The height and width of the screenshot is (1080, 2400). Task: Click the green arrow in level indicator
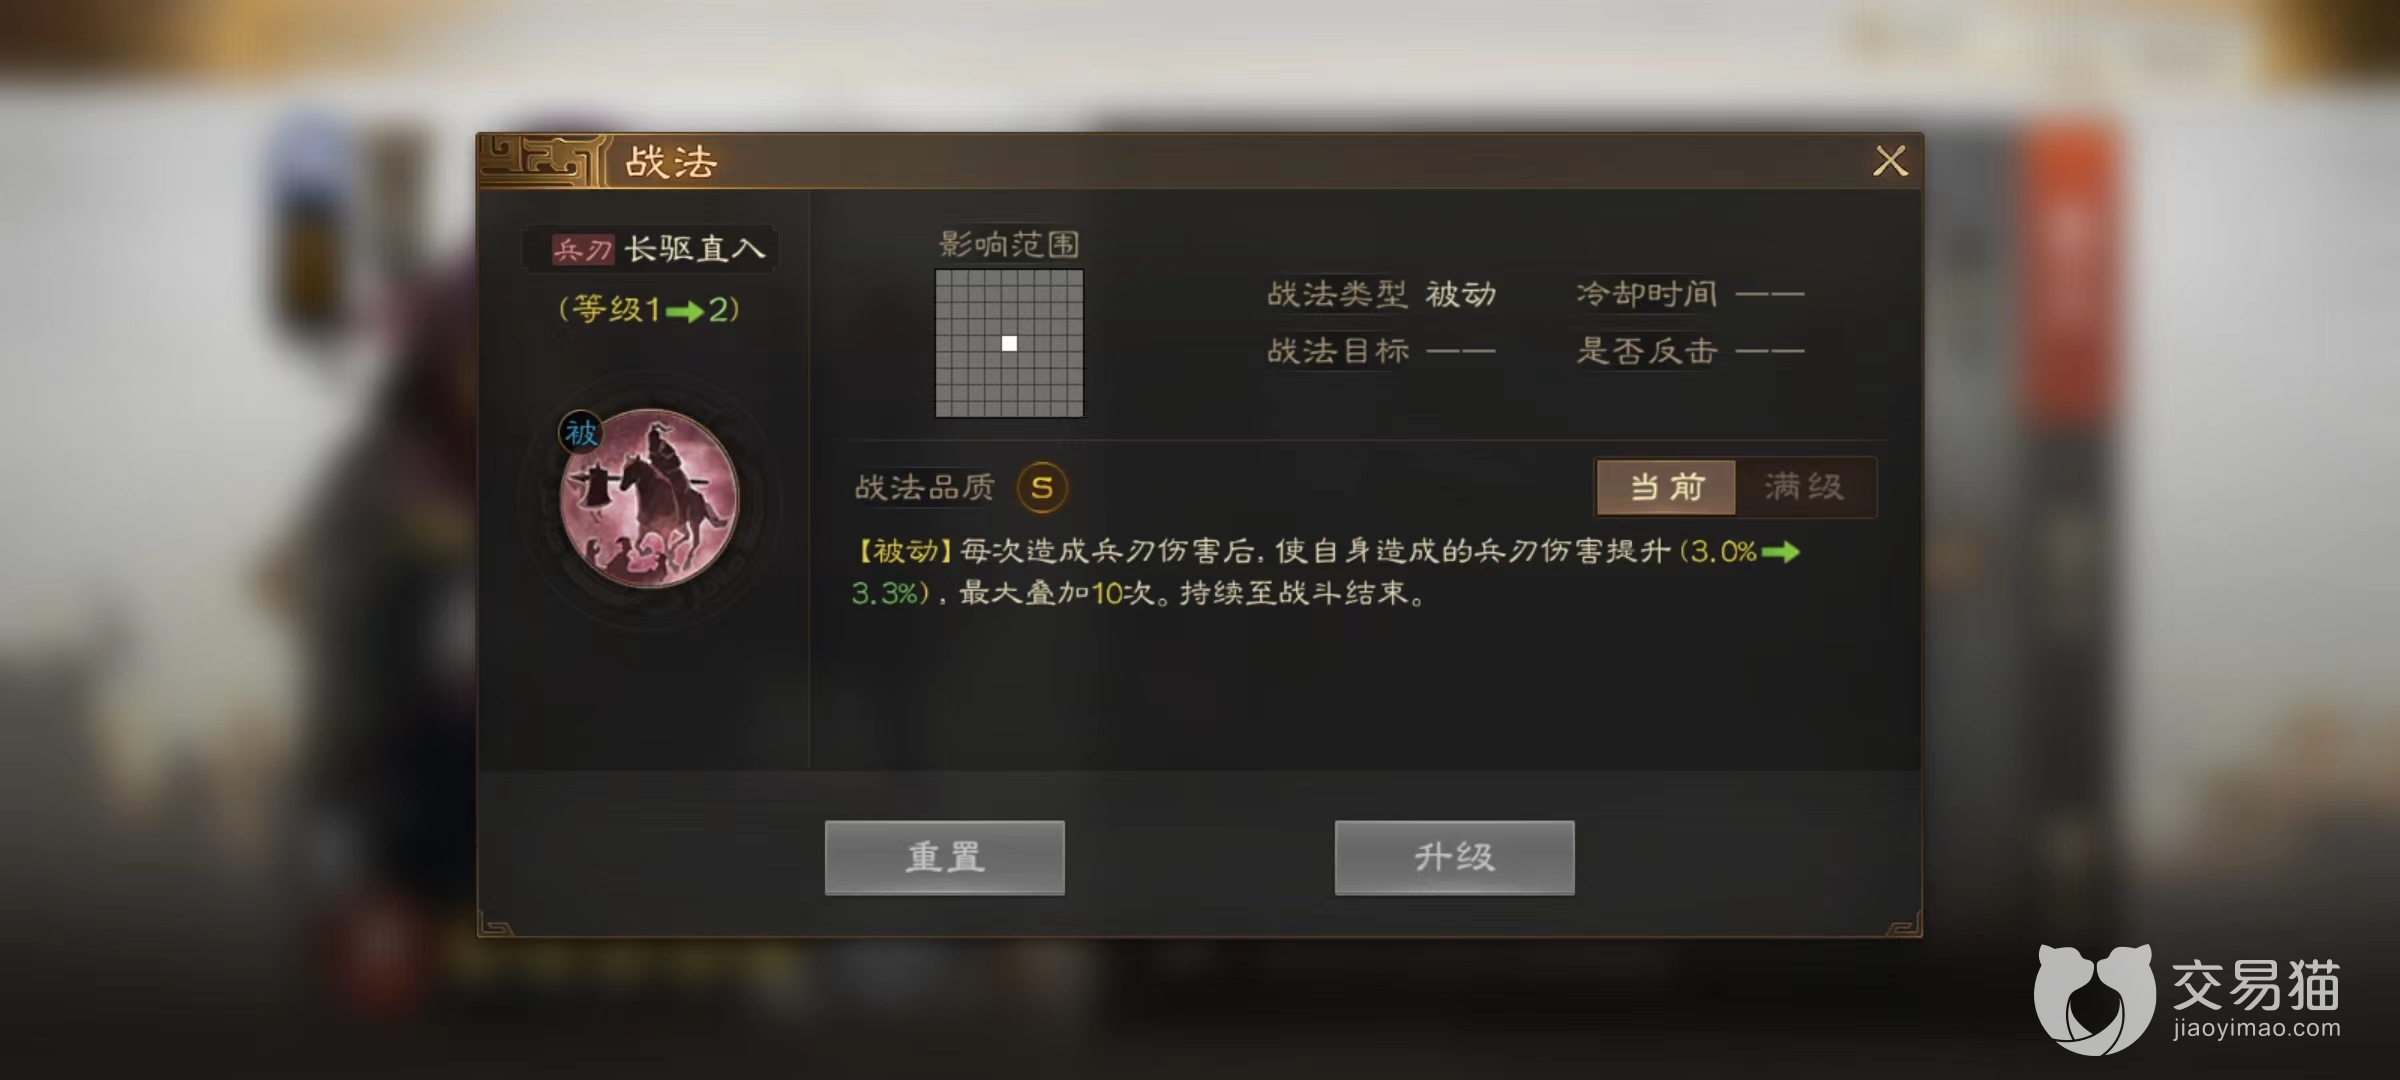coord(684,312)
